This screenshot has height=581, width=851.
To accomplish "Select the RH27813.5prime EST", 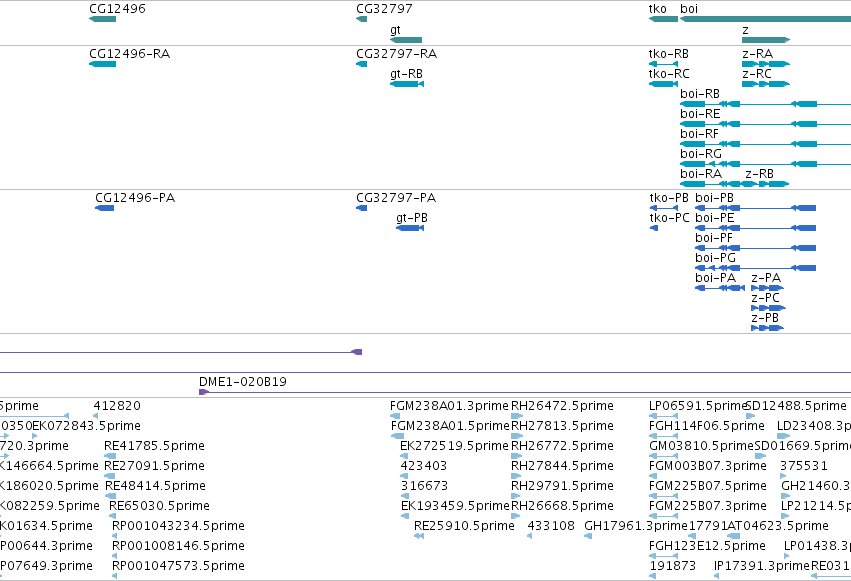I will (517, 436).
